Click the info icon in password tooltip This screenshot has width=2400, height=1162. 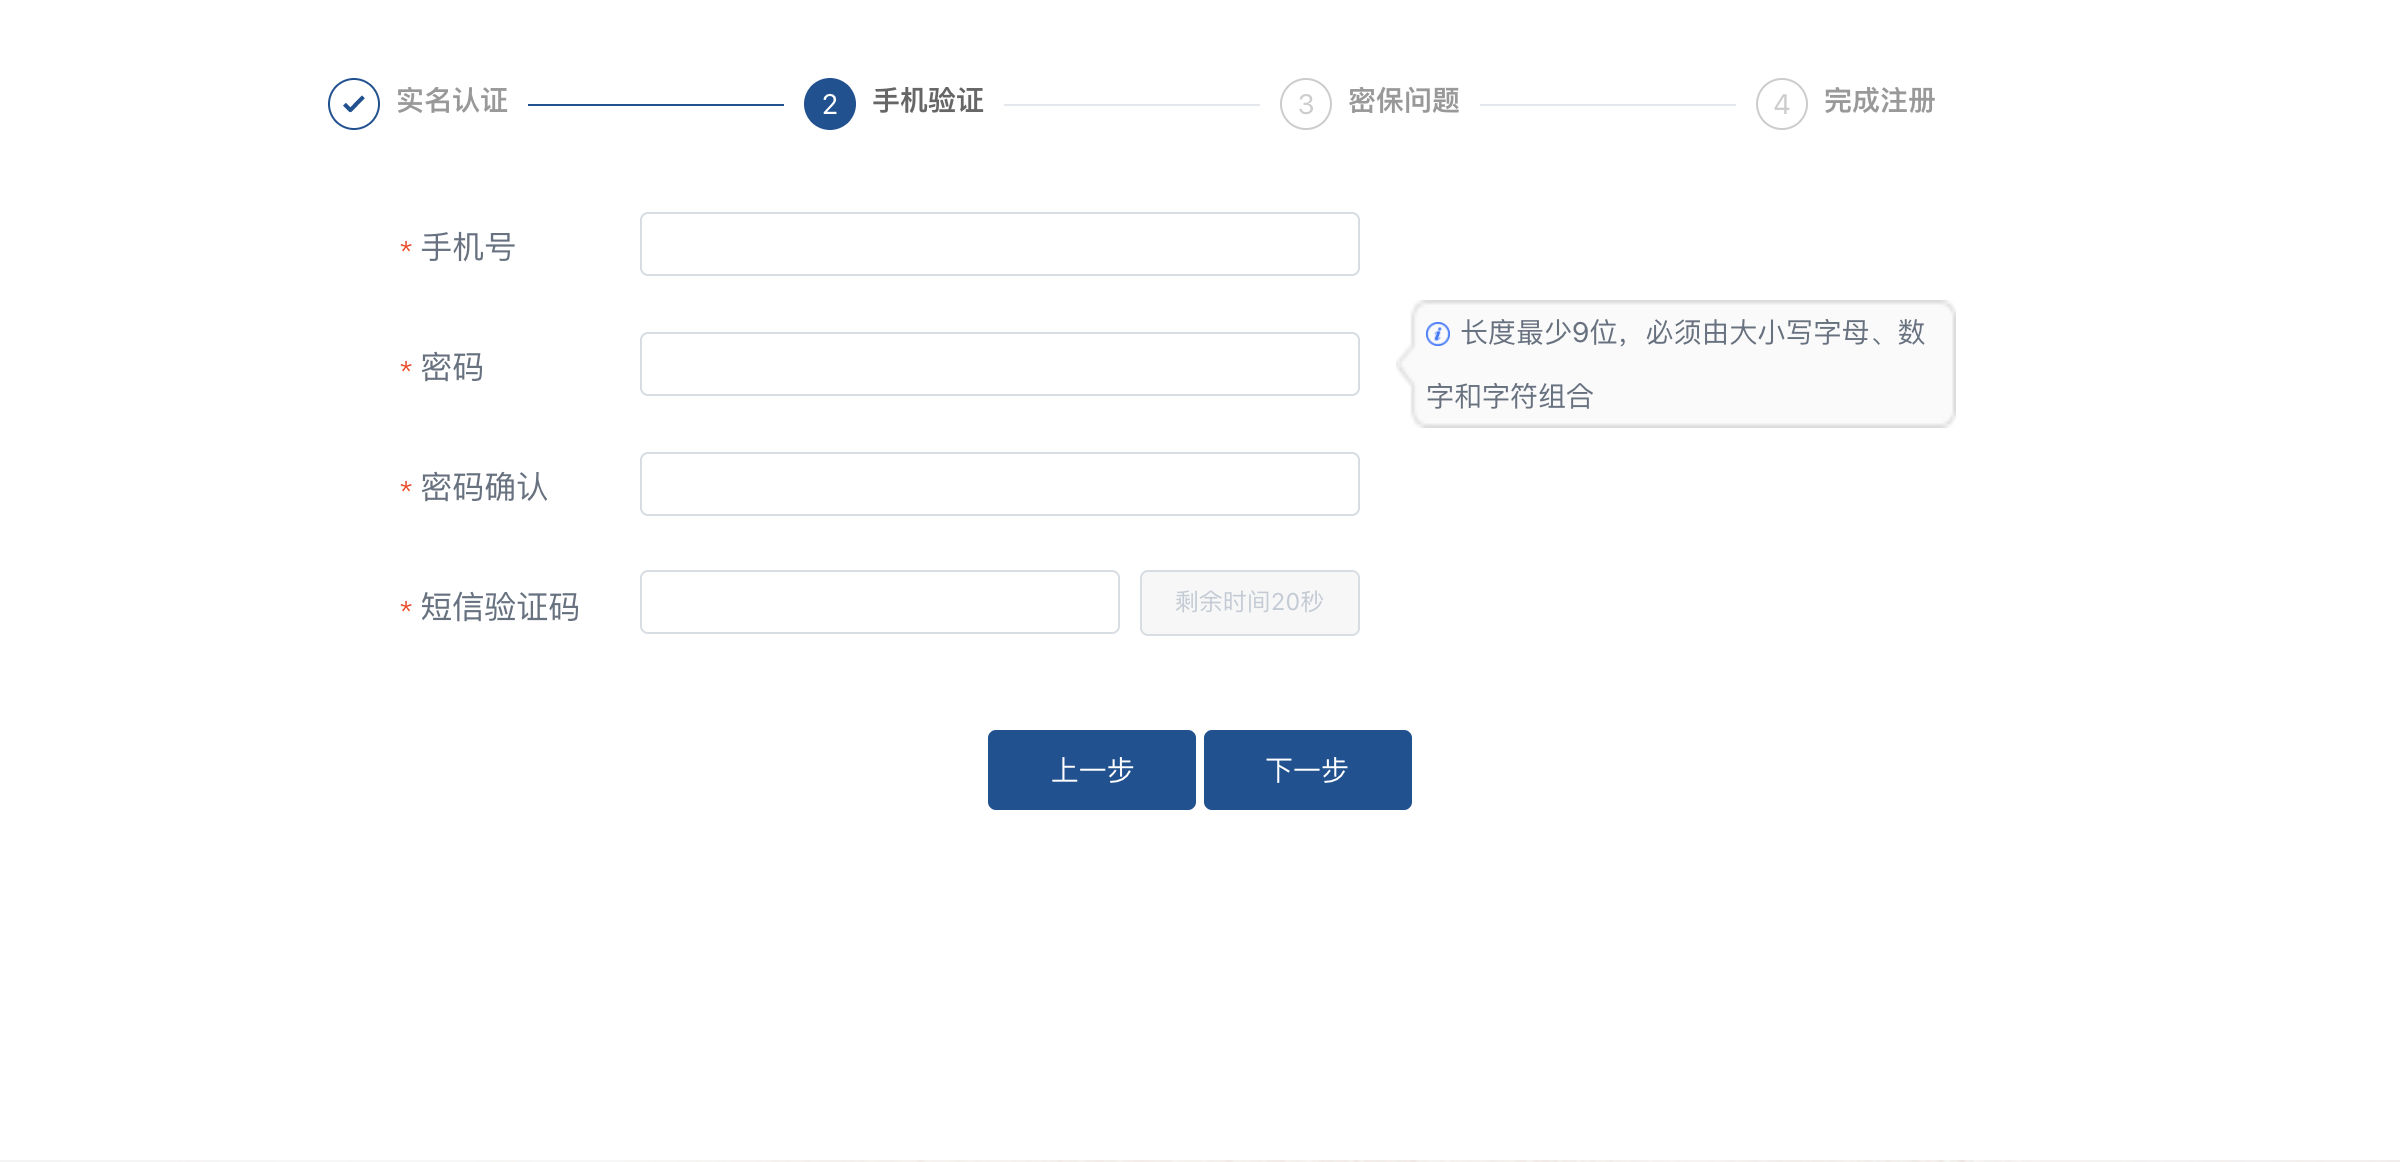(x=1438, y=334)
